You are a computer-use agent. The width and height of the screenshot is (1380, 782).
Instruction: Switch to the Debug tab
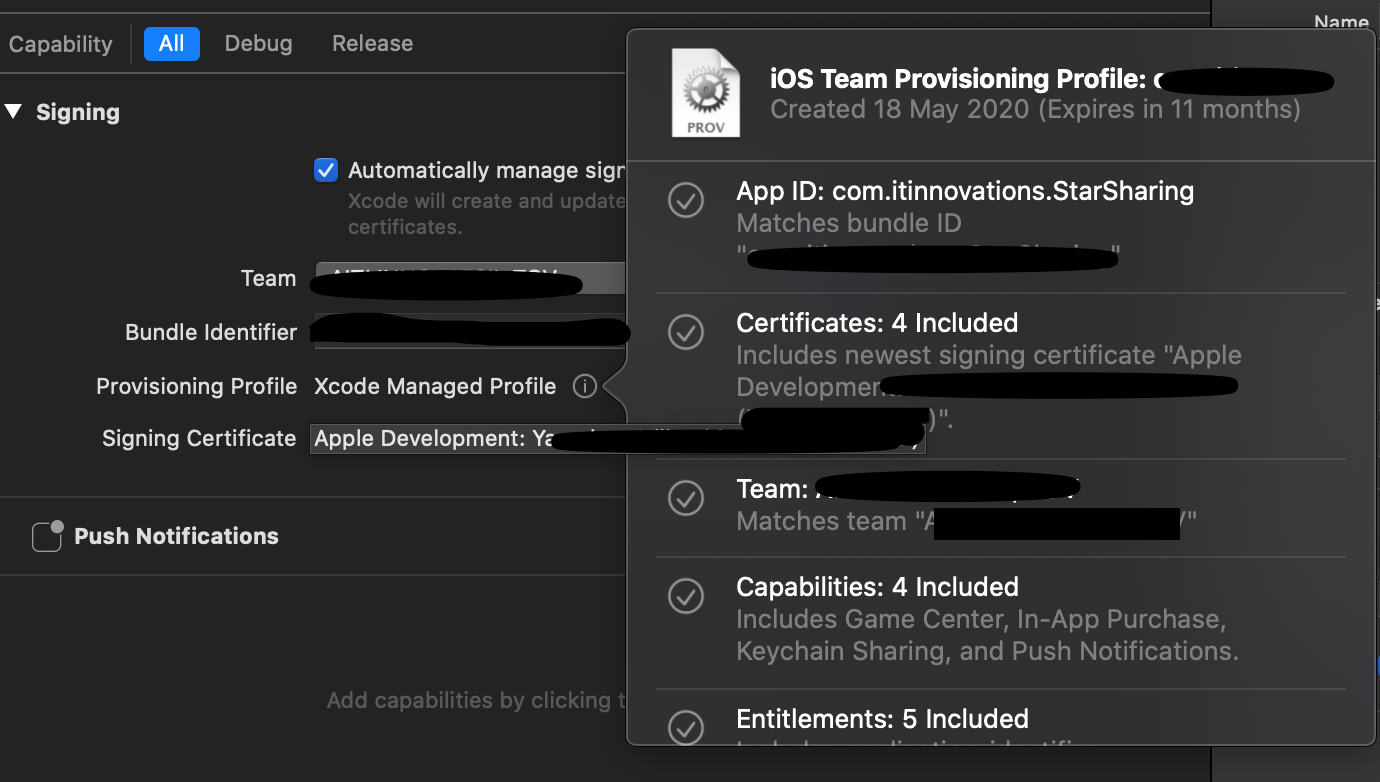tap(258, 43)
